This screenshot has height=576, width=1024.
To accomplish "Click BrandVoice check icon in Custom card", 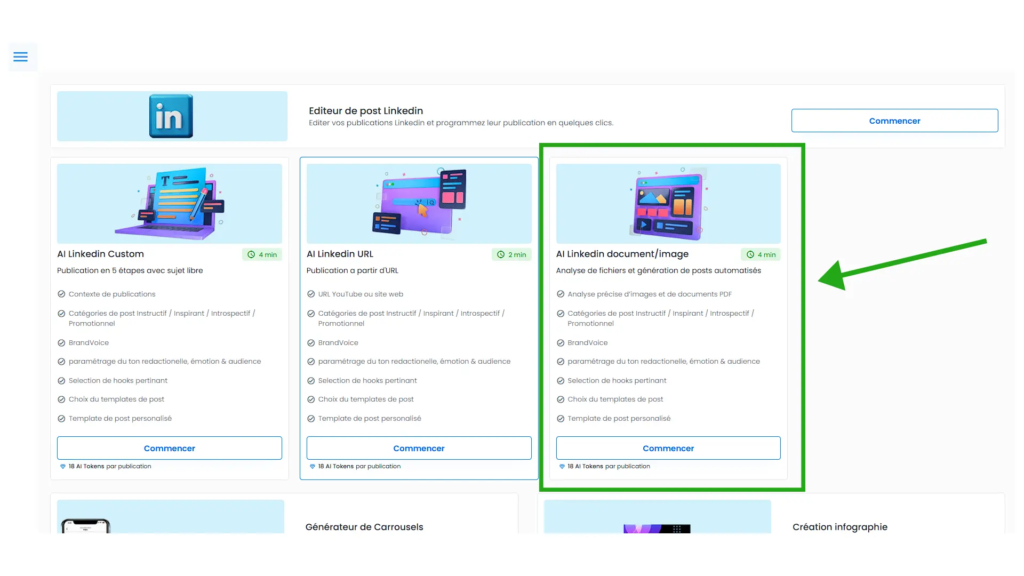I will click(x=61, y=343).
